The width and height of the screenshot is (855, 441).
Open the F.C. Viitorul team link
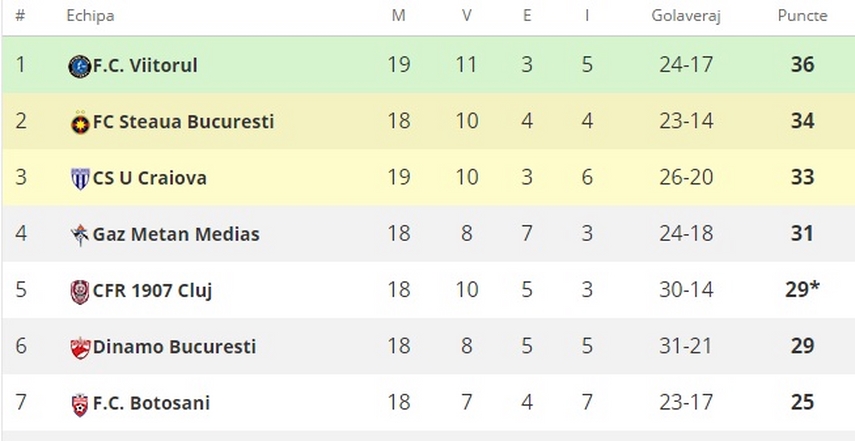pos(145,65)
